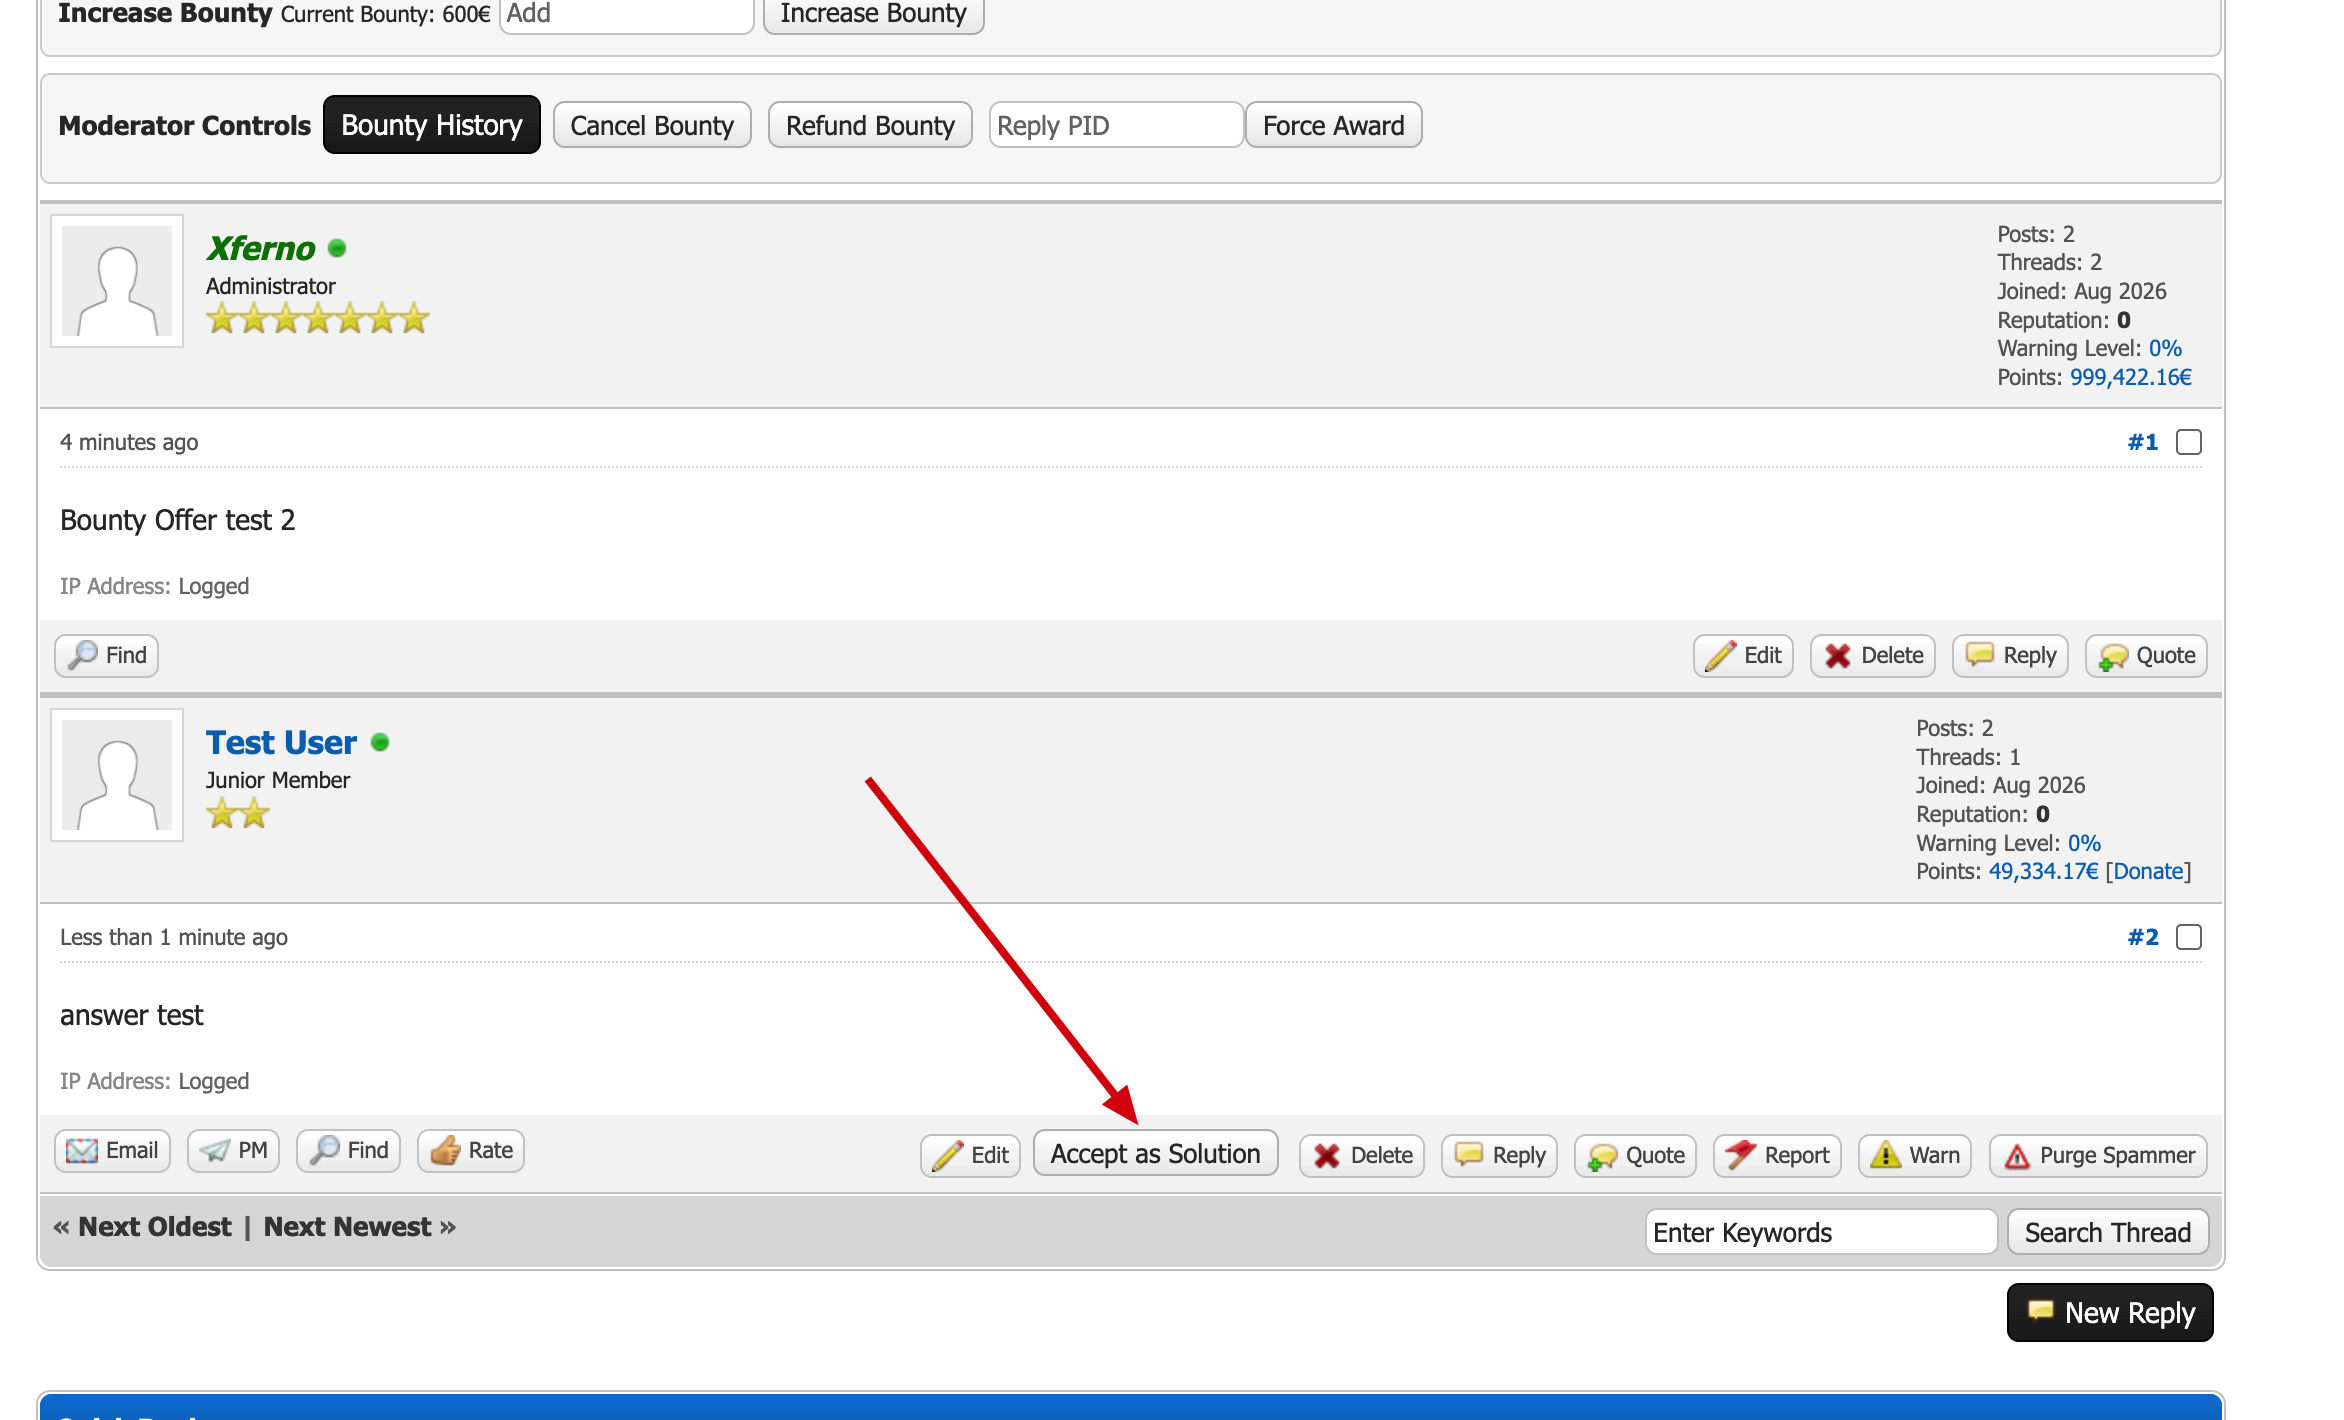Quote Test User's post
Screen dimensions: 2344x1420
pos(1635,1156)
